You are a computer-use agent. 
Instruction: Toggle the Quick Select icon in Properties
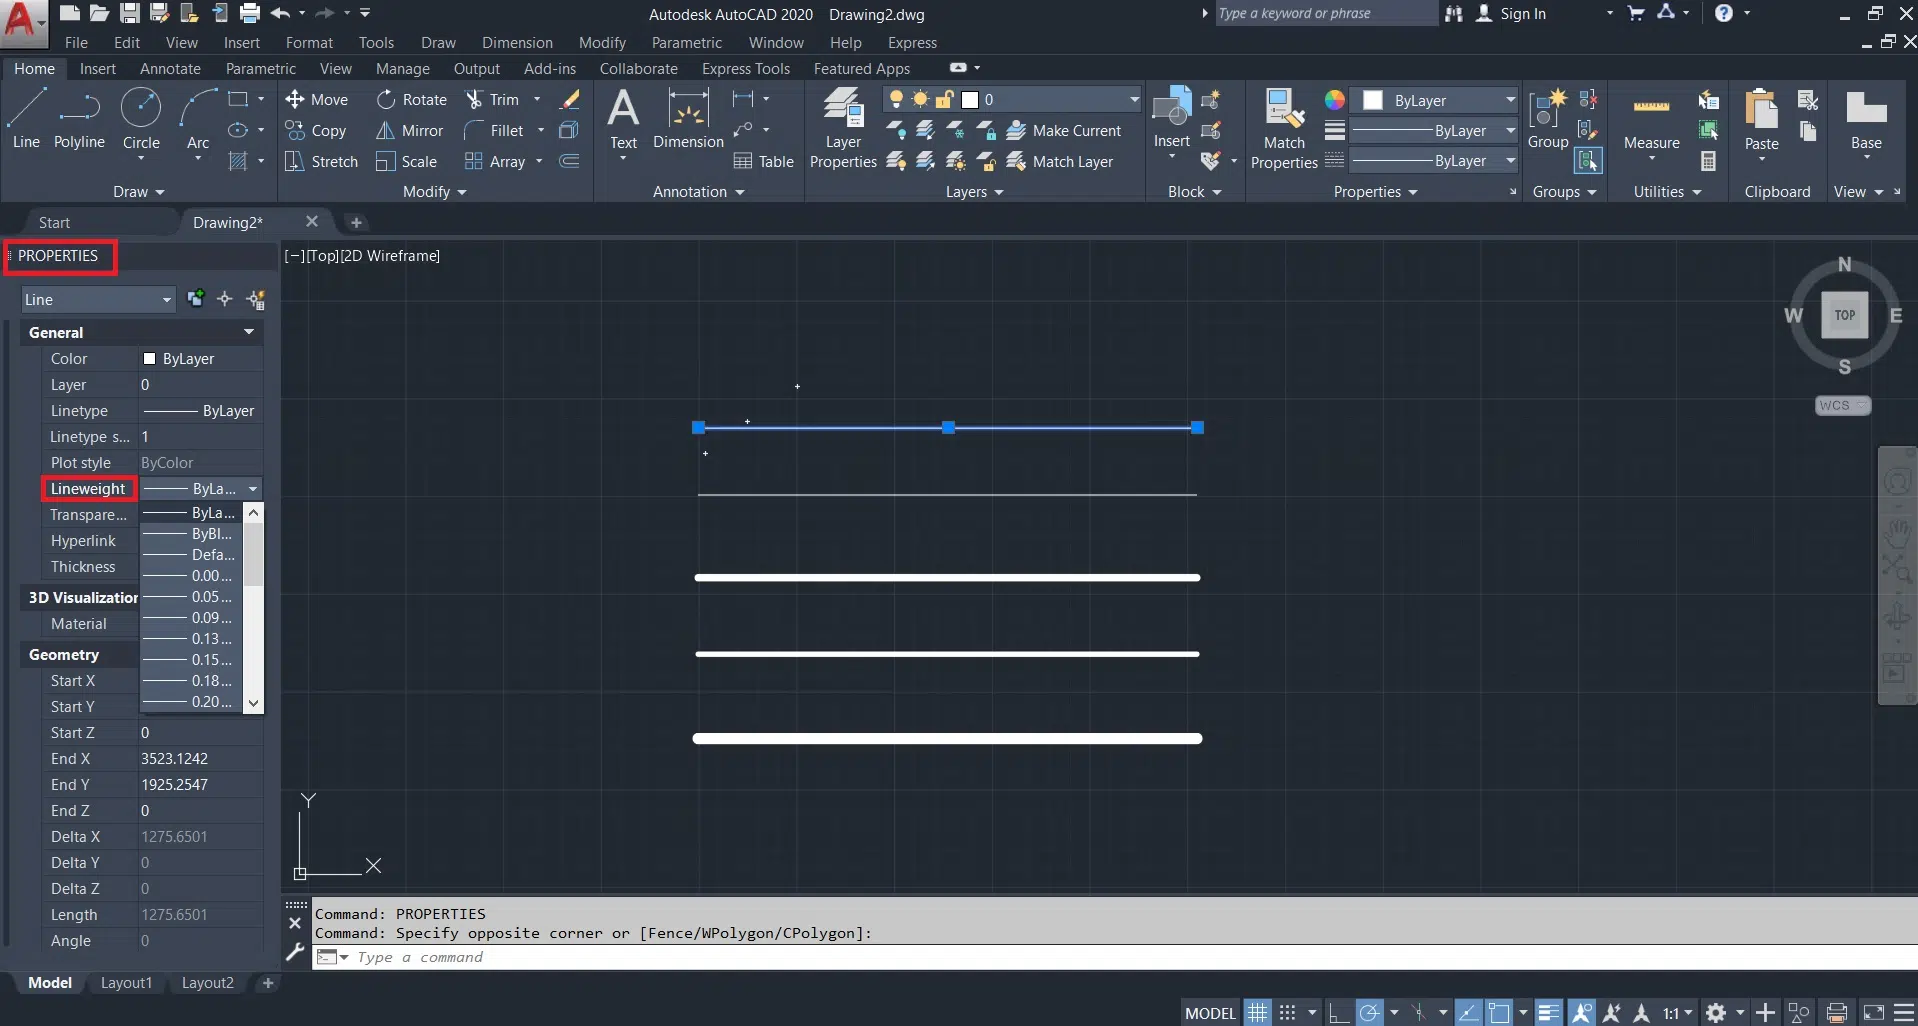click(x=256, y=299)
